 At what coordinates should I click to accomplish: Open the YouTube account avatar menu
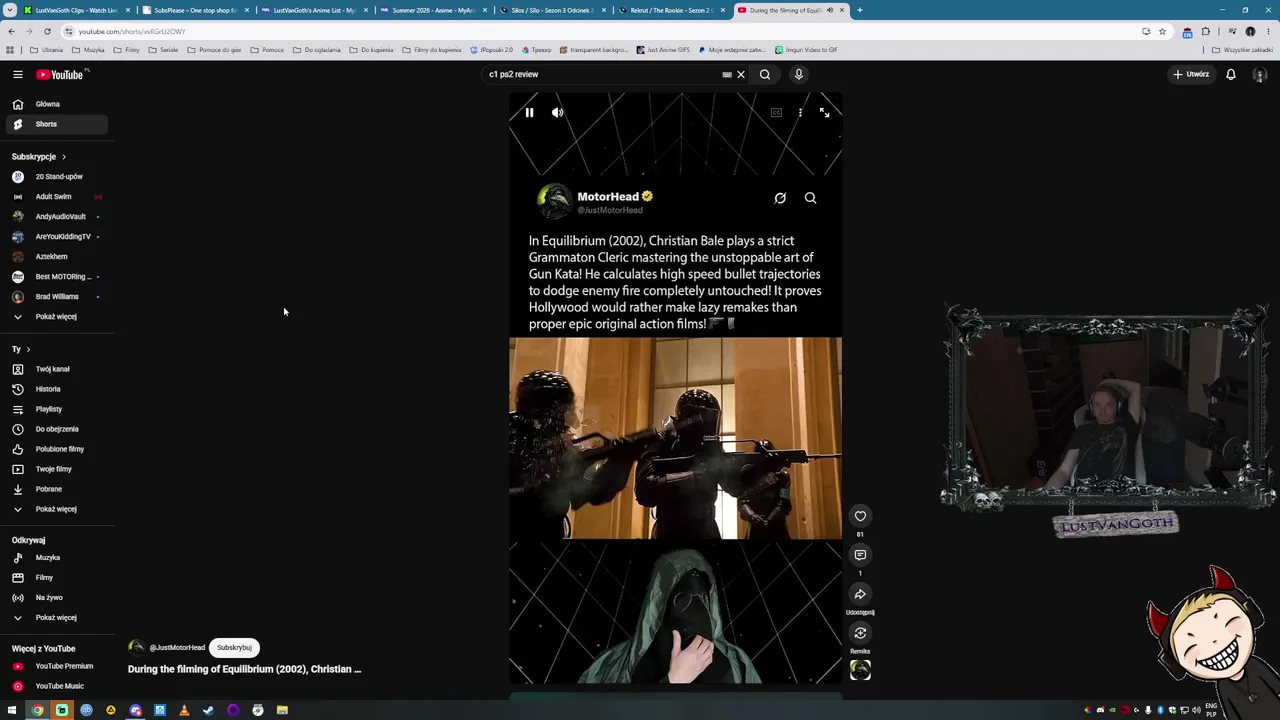1260,74
